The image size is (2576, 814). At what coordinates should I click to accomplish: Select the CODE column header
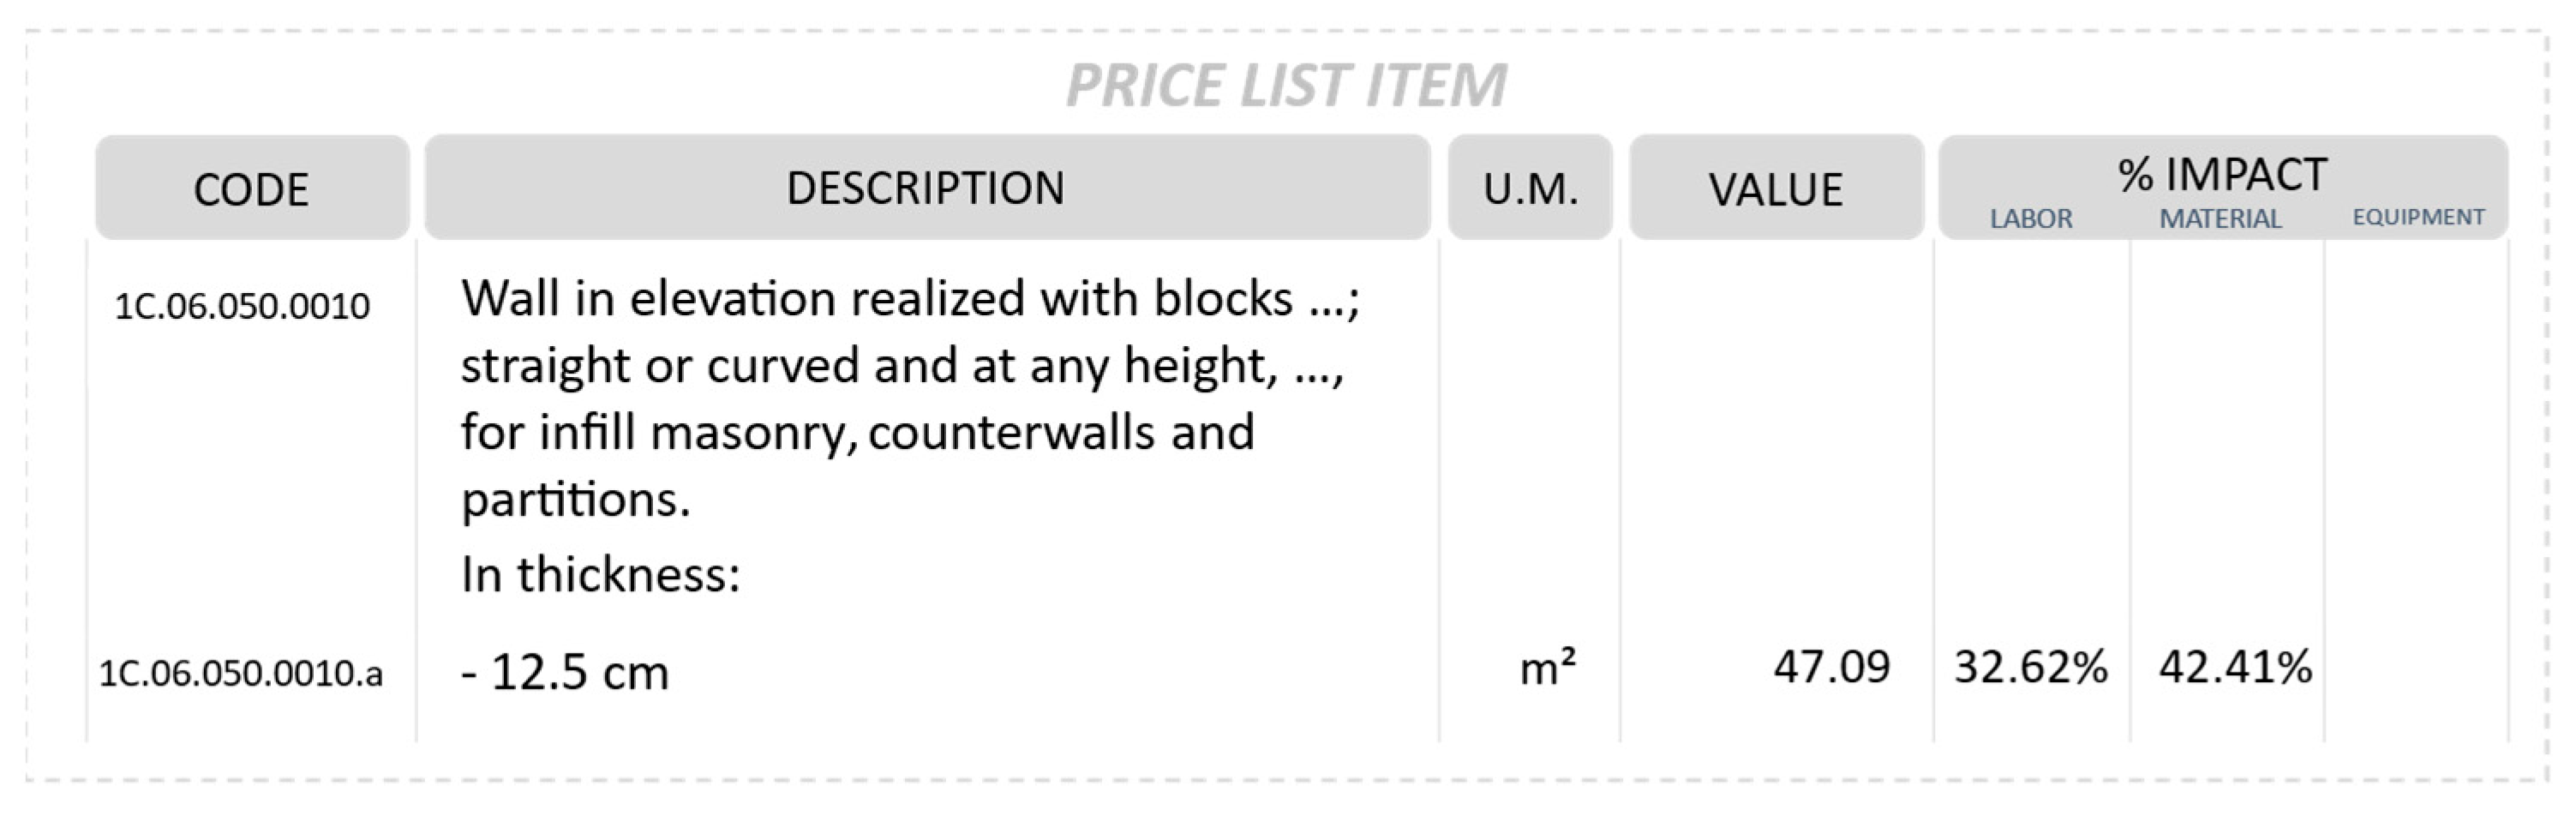pyautogui.click(x=251, y=190)
